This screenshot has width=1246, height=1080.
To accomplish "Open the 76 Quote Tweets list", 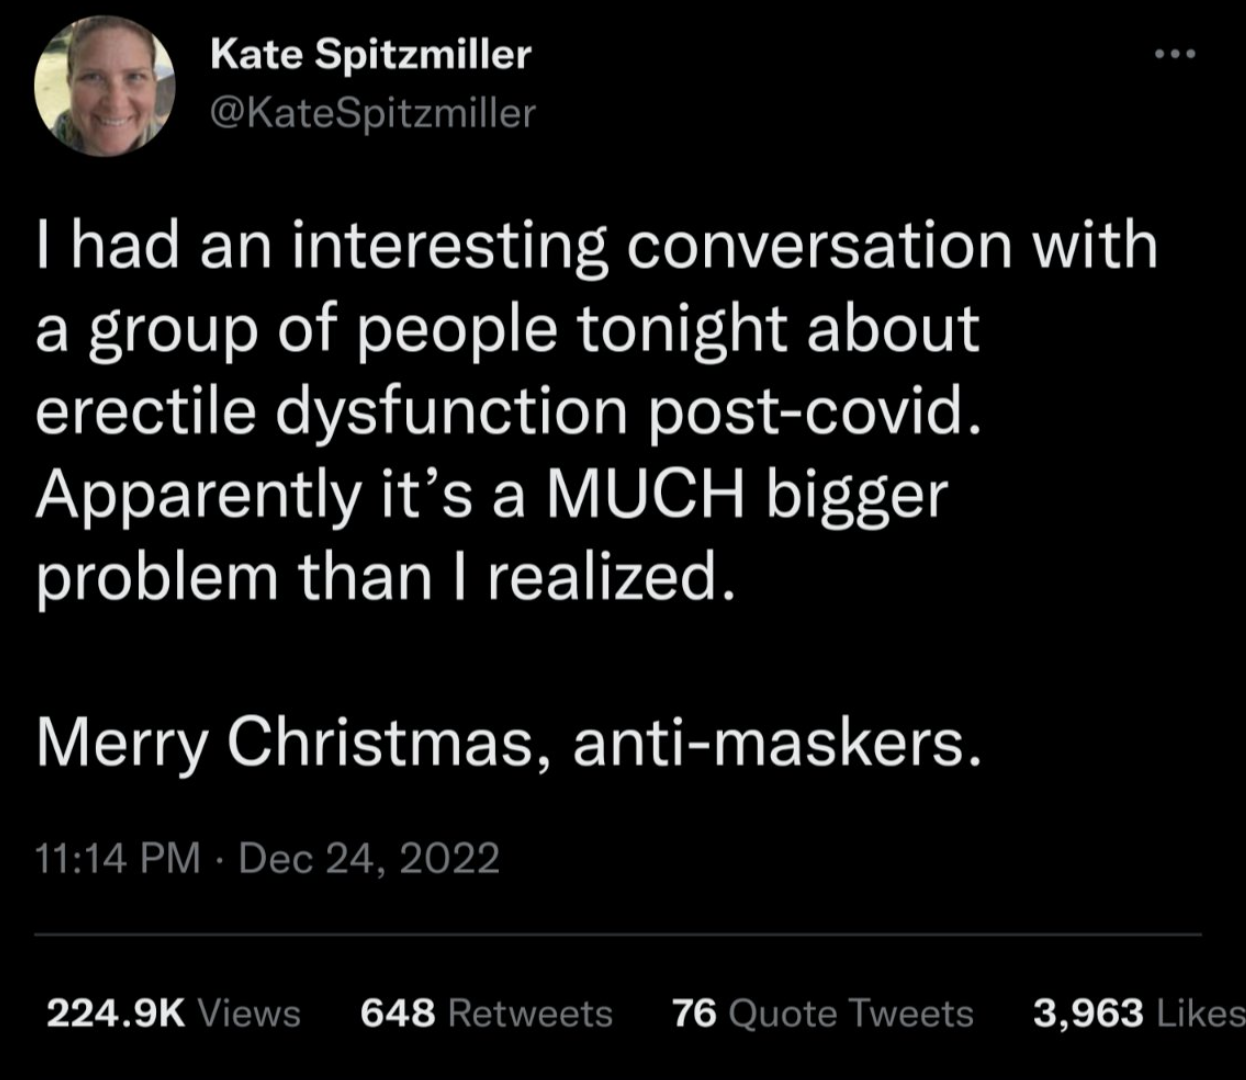I will tap(822, 1013).
